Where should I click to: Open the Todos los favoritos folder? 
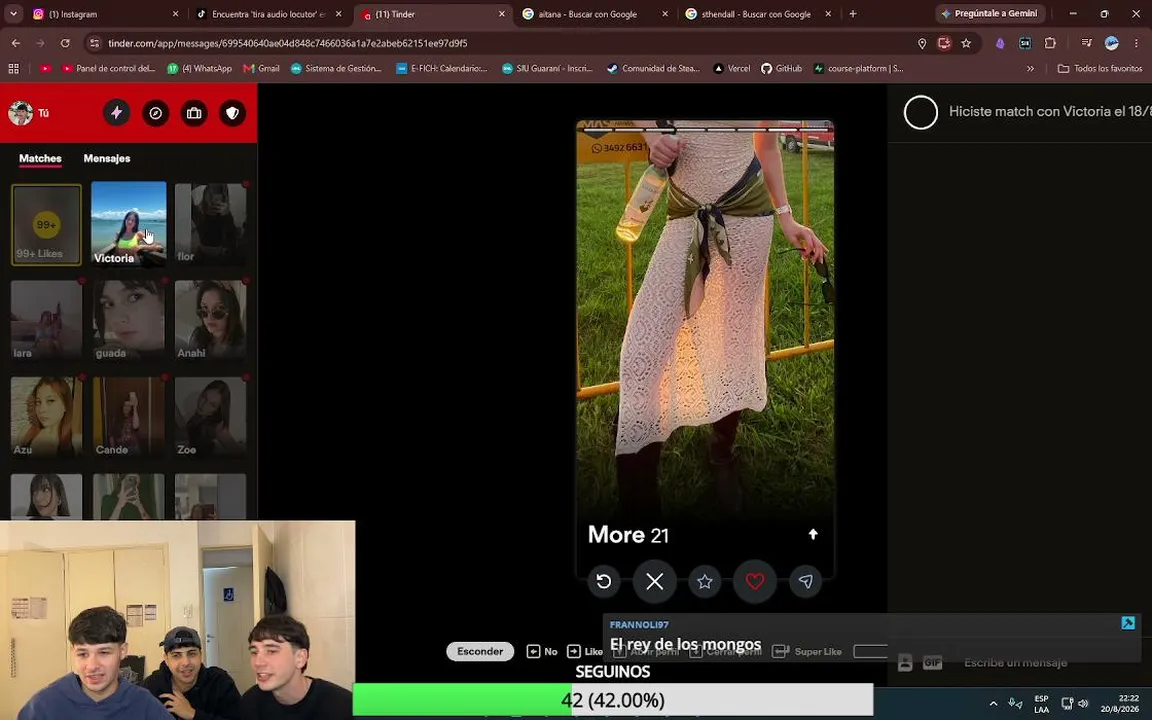tap(1100, 68)
